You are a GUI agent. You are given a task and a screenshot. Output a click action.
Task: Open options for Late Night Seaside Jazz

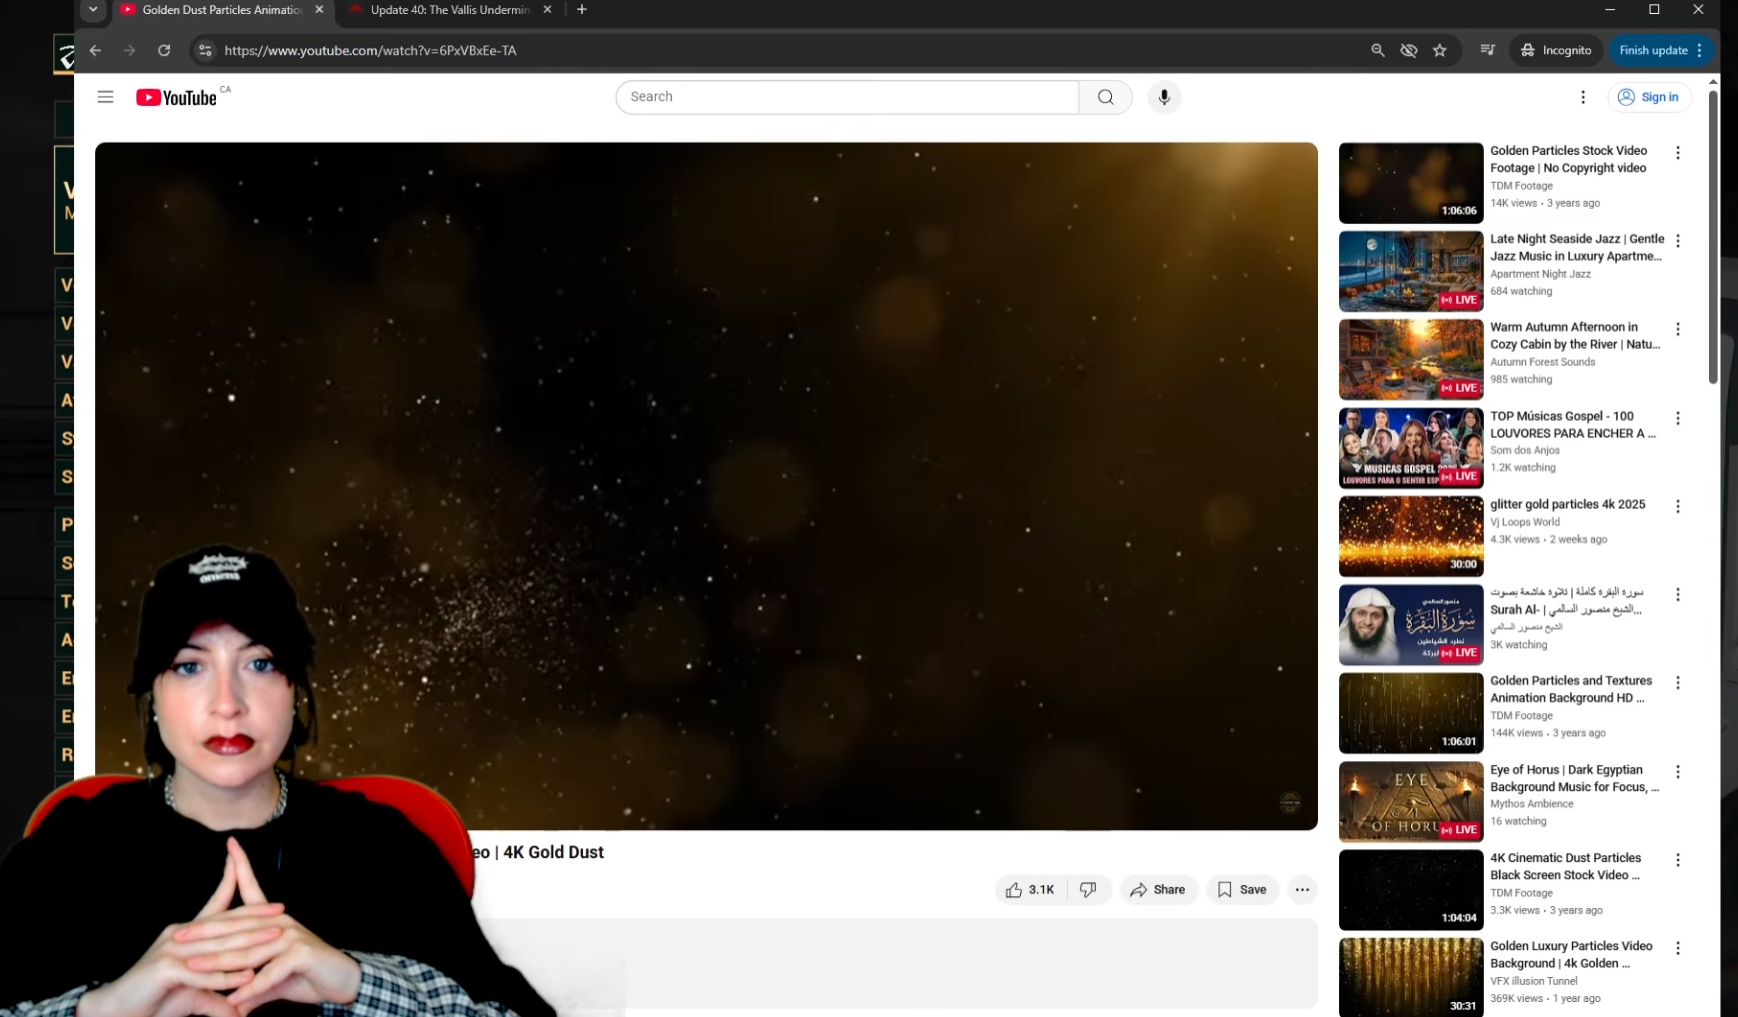pos(1678,241)
